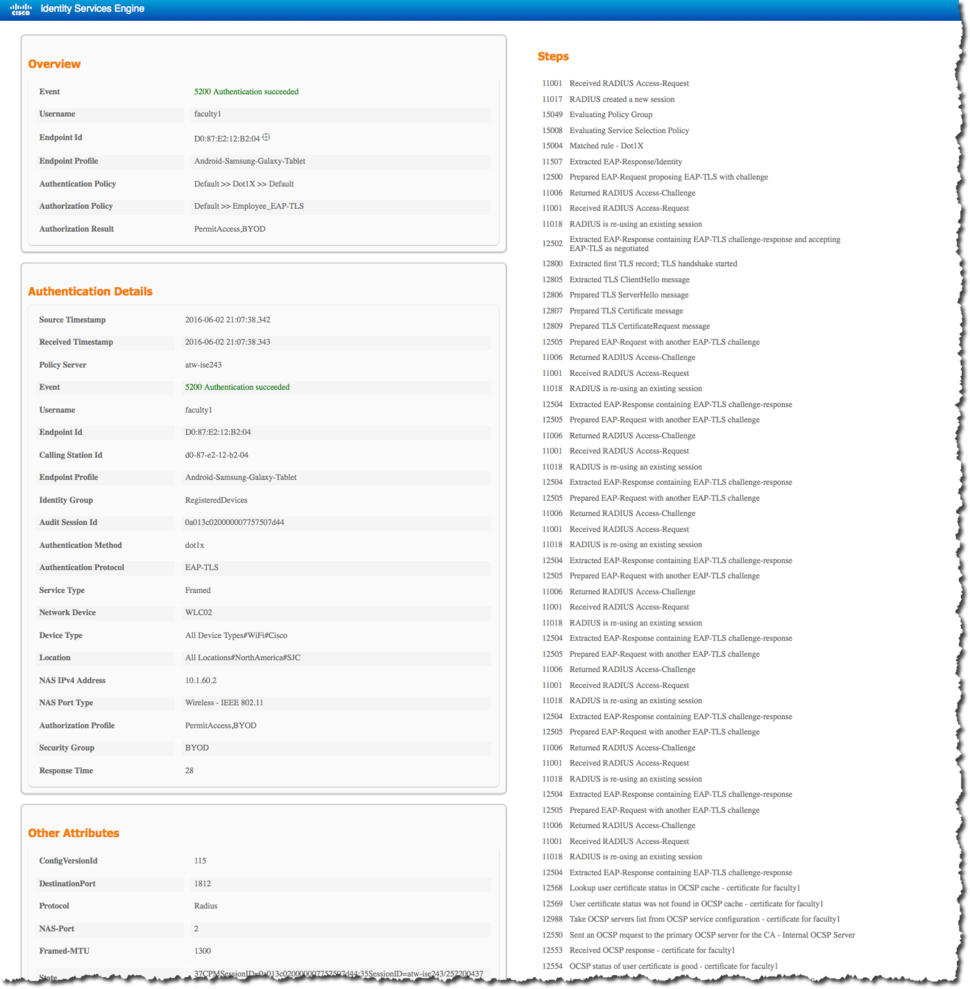
Task: Select Audit Session Id 0a013c020000007757507d44
Action: (235, 522)
